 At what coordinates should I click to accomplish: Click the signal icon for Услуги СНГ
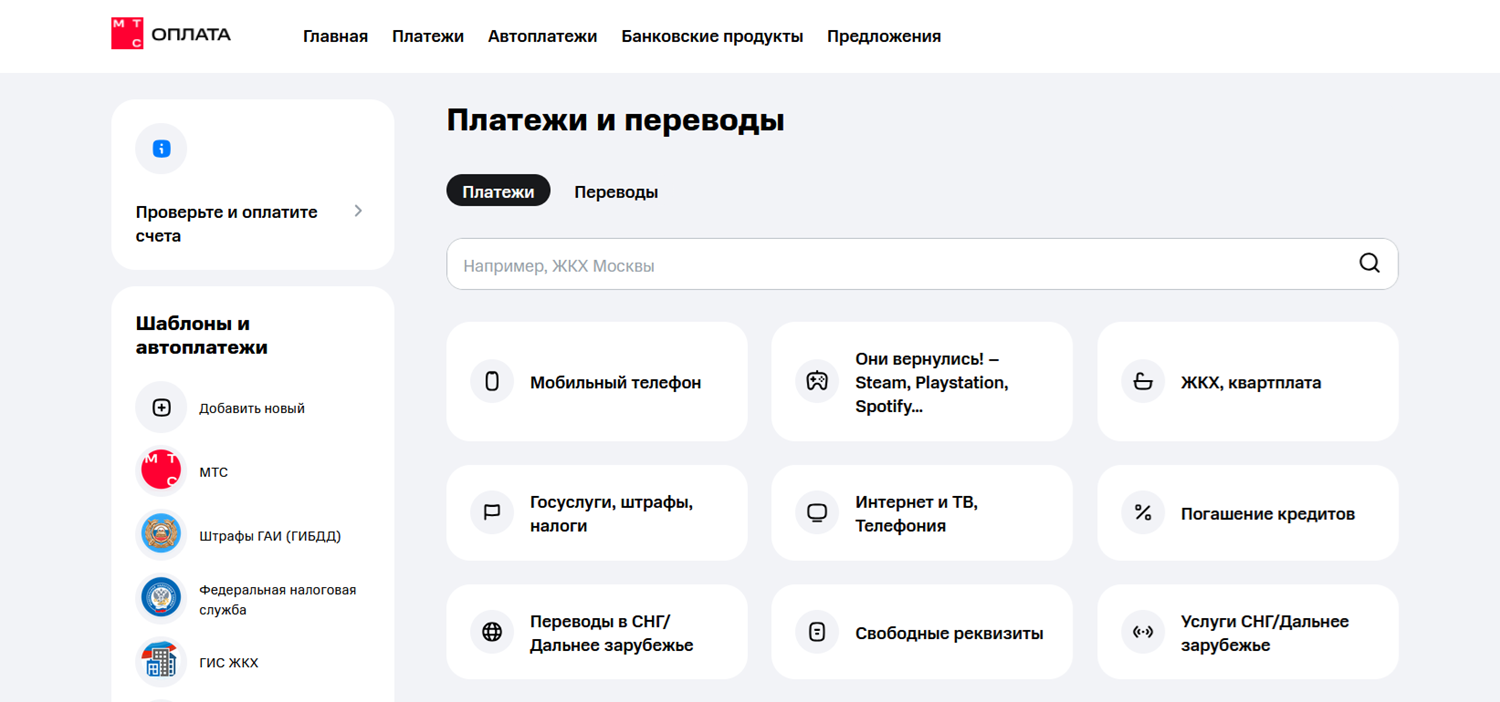[1143, 632]
